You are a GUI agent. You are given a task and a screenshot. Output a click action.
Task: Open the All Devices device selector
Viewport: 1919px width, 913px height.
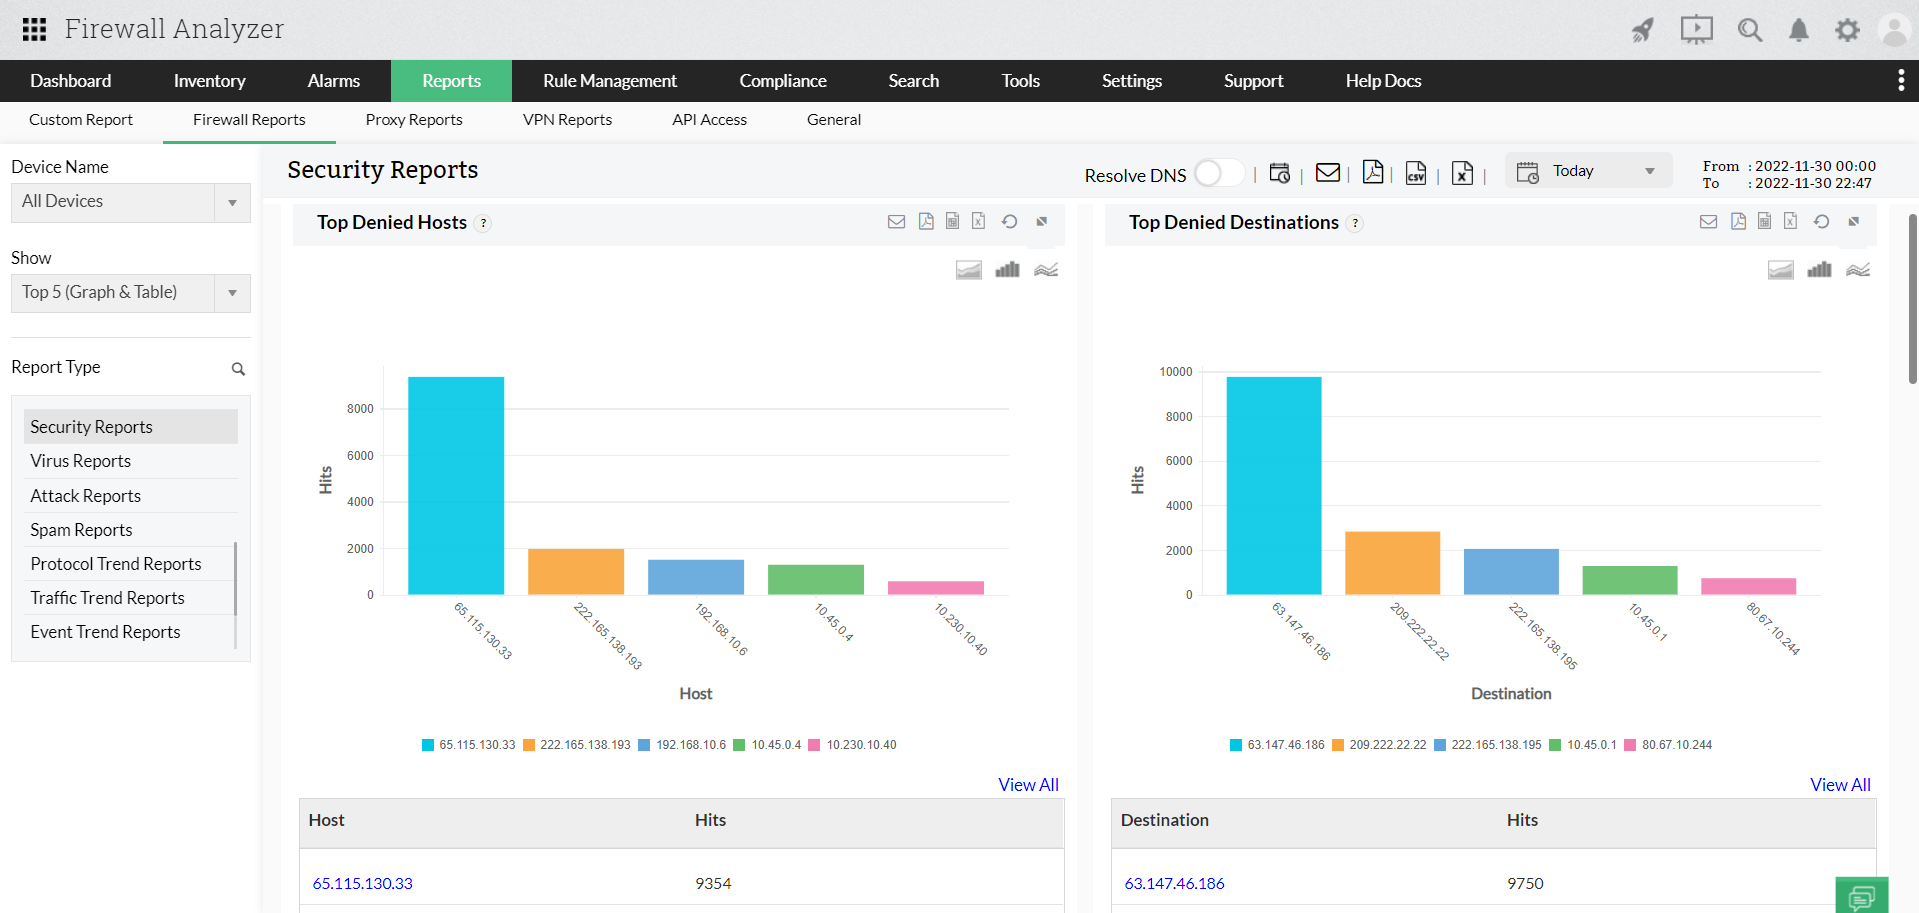coord(130,202)
